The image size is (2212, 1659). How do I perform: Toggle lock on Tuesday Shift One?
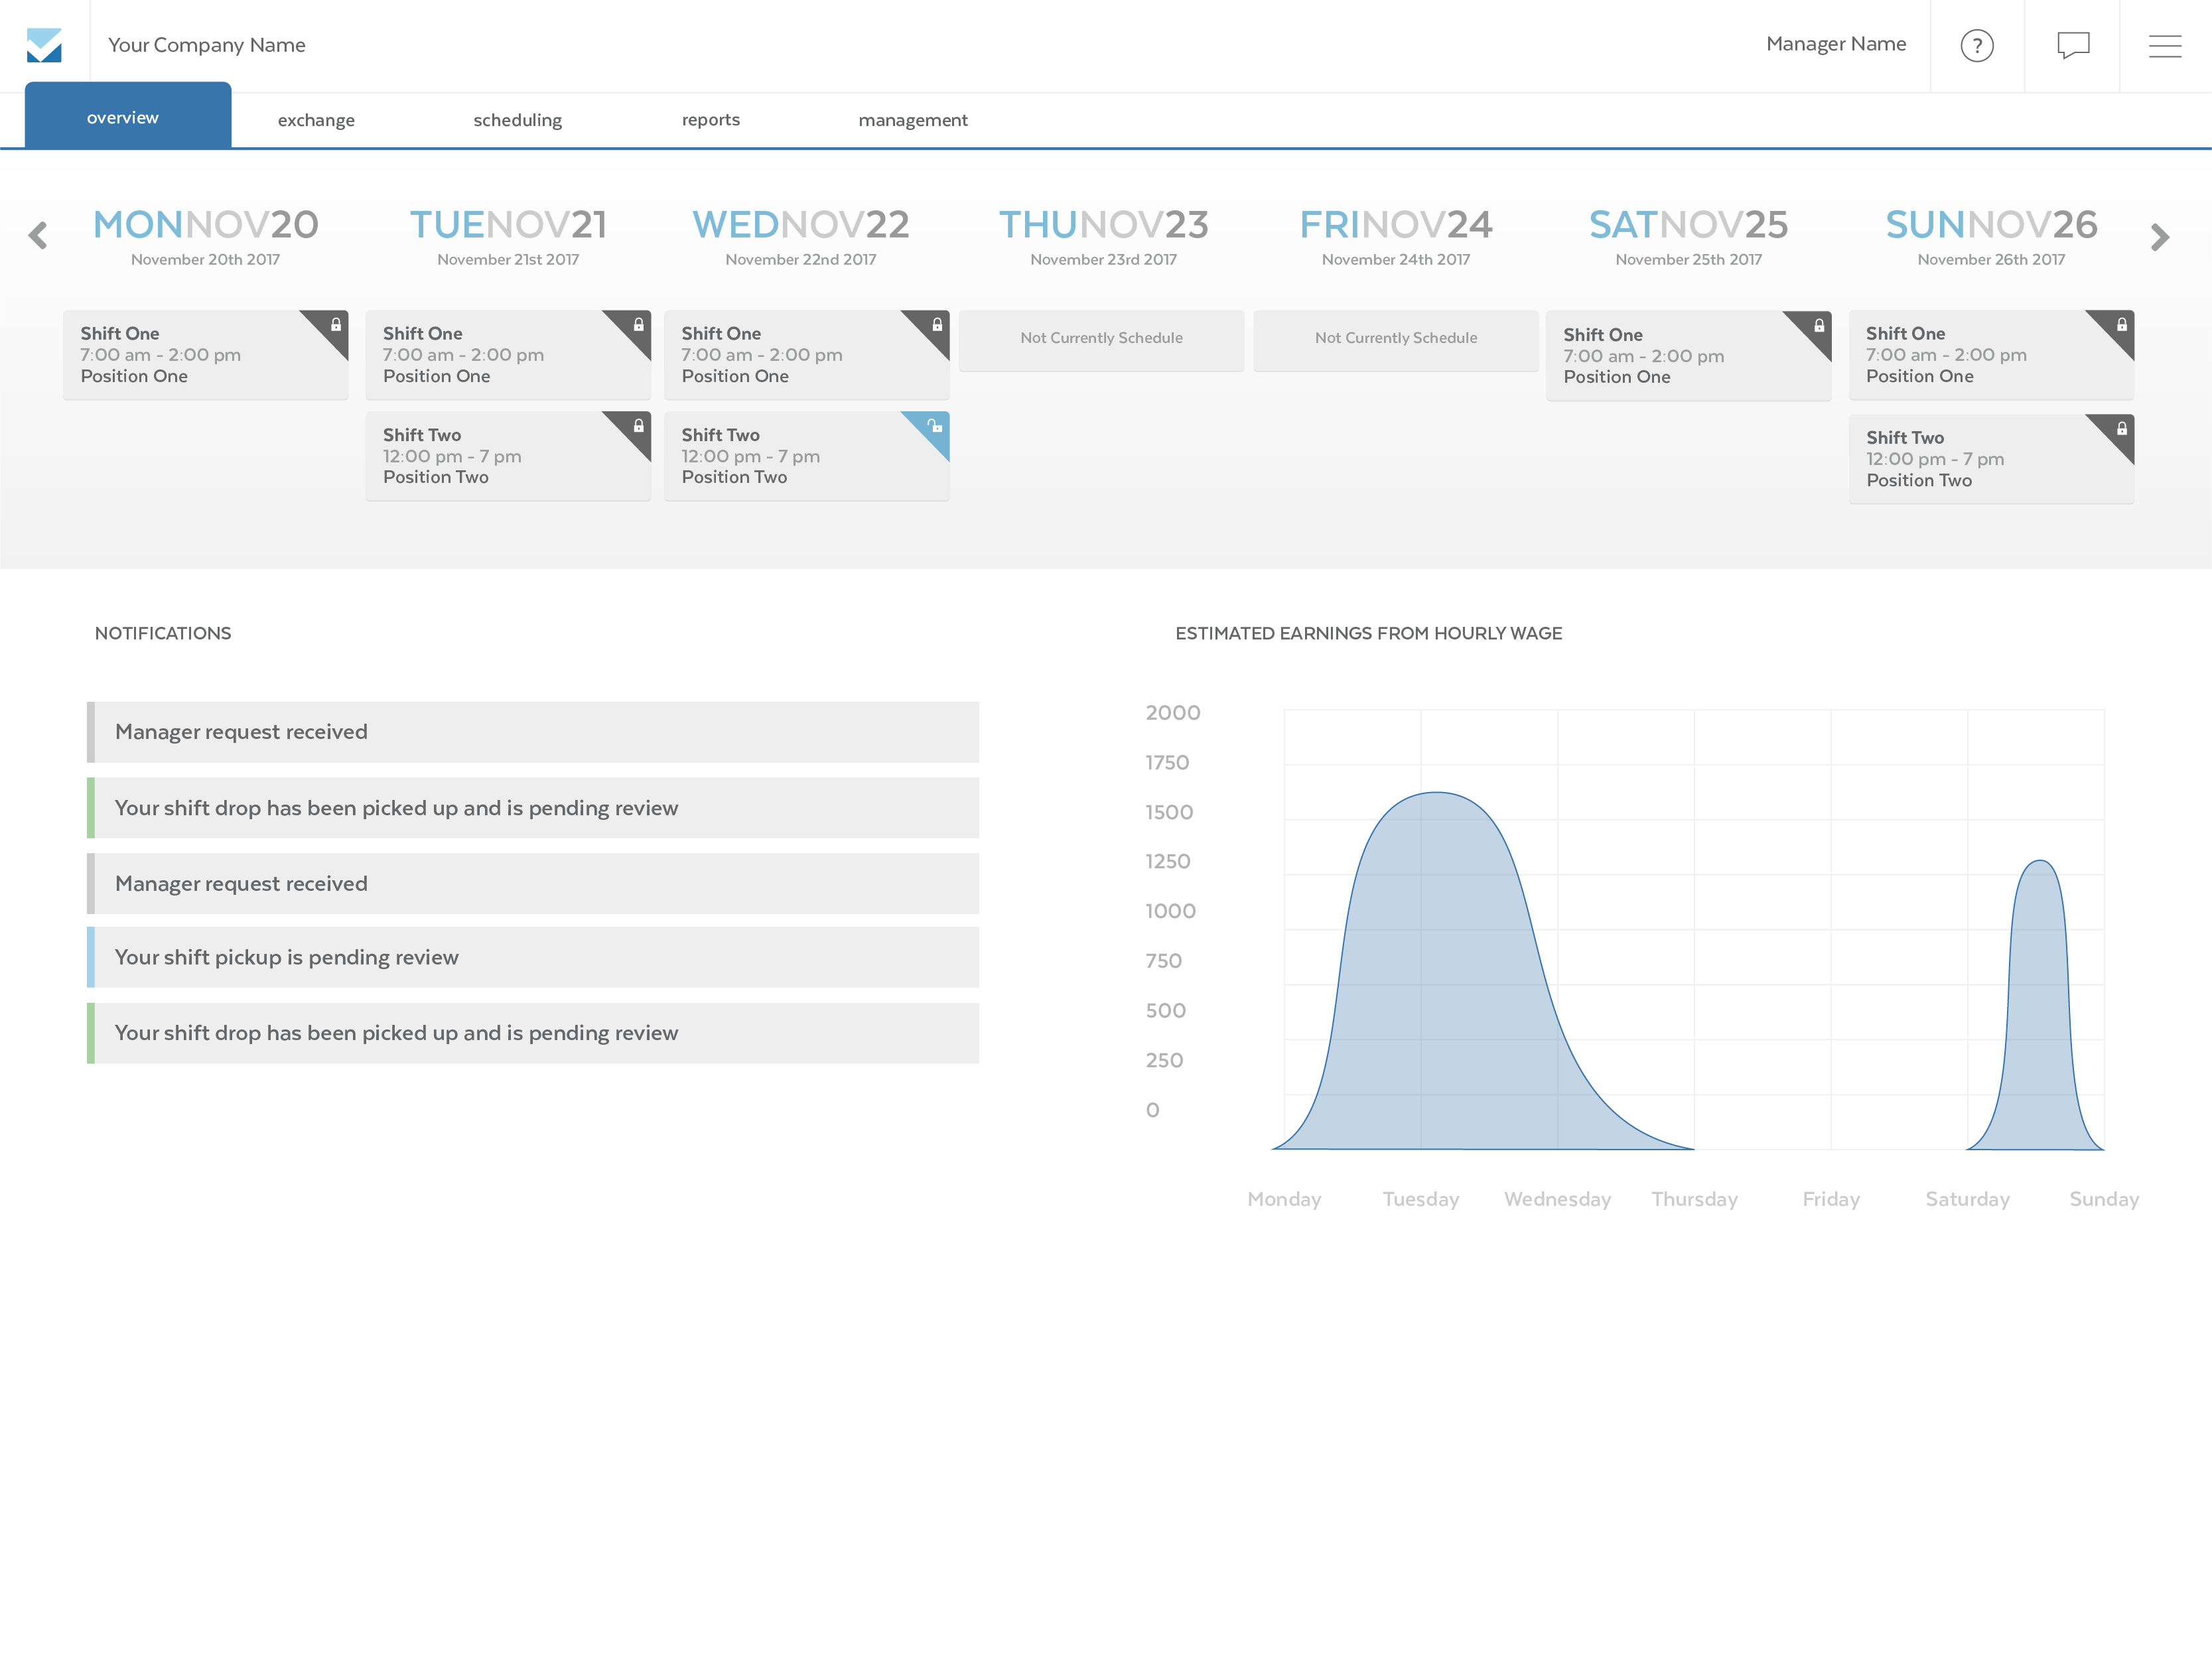tap(638, 325)
